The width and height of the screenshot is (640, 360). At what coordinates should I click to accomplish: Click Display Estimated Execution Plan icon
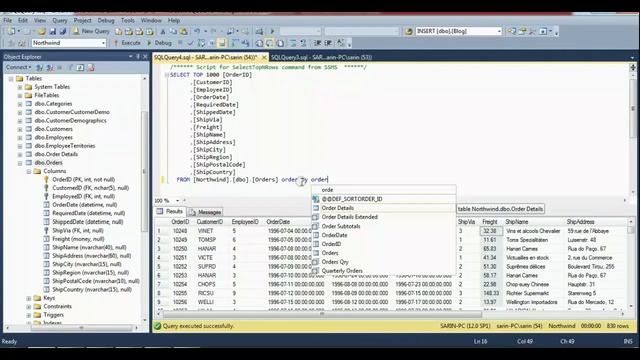[x=201, y=43]
